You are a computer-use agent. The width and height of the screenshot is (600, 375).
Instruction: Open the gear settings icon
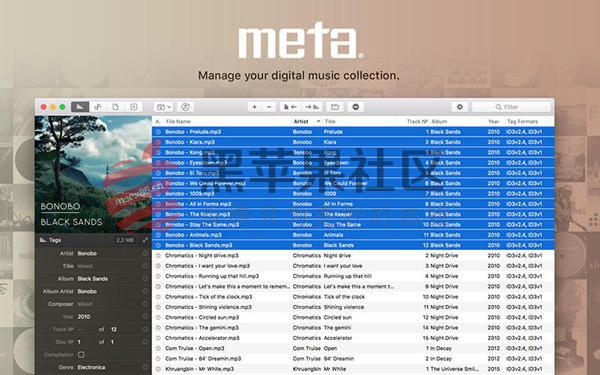pos(460,107)
